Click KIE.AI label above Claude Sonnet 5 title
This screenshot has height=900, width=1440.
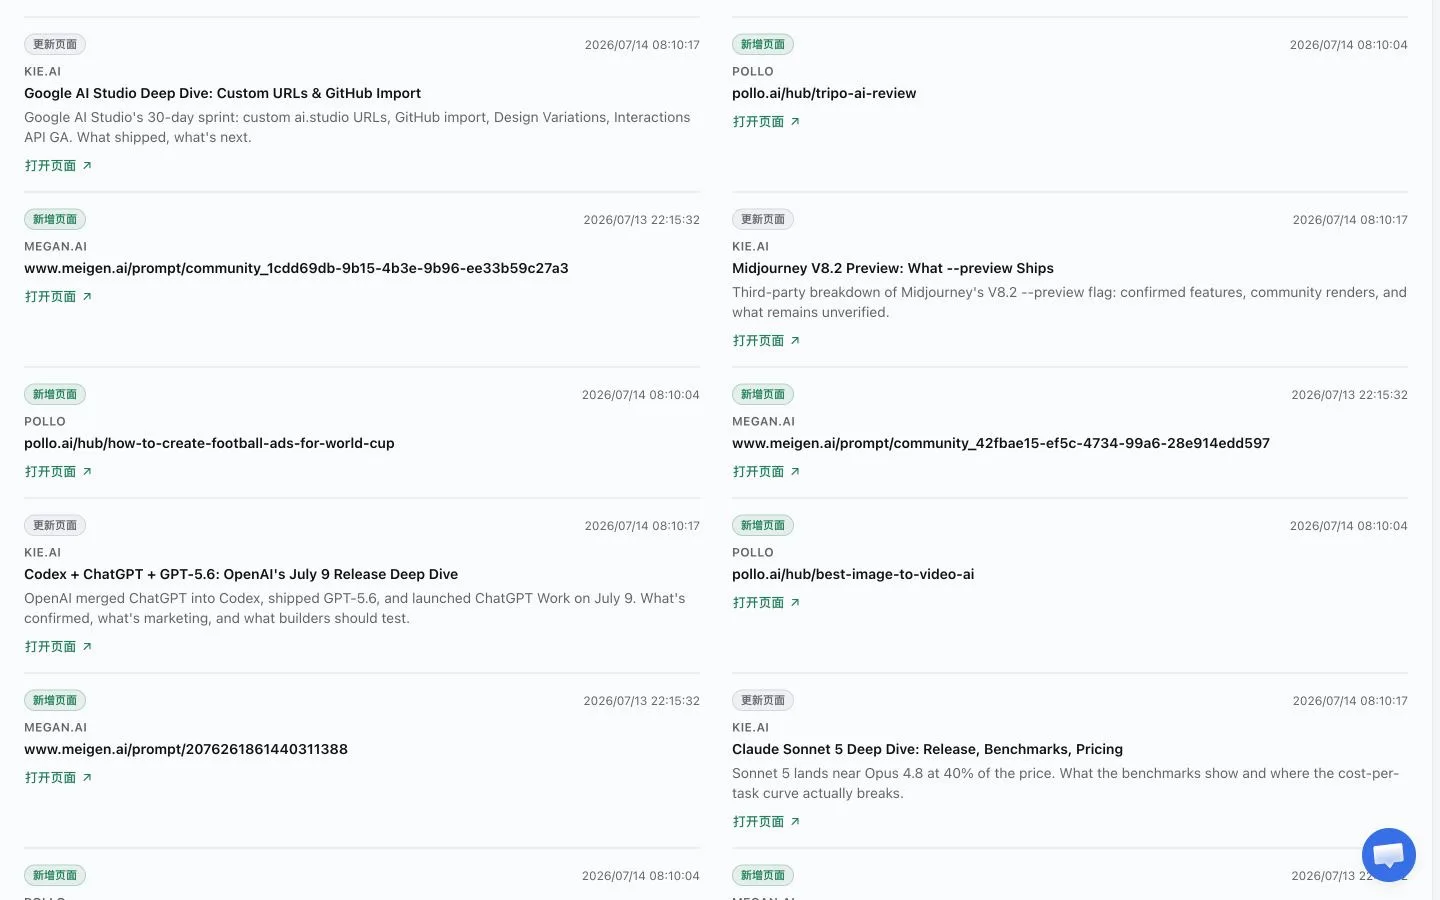751,728
